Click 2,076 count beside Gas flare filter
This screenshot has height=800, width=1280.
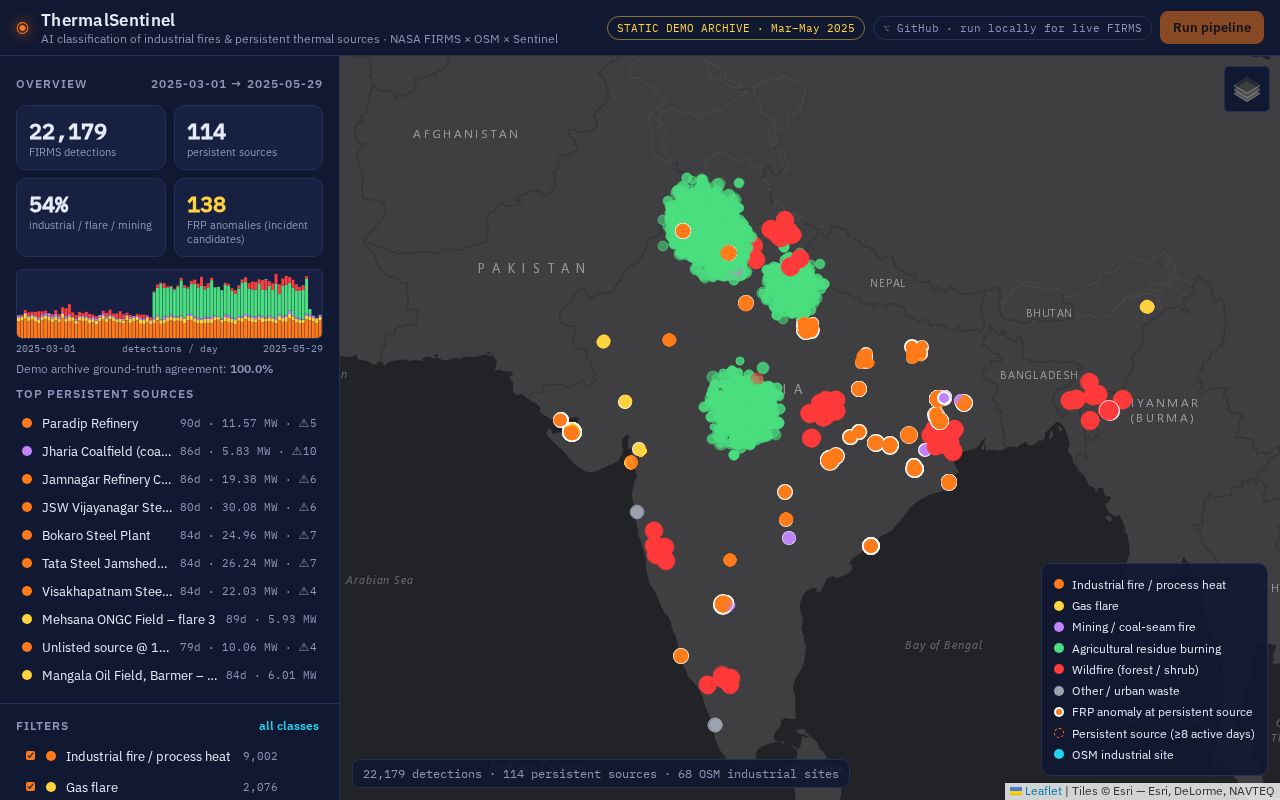pyautogui.click(x=260, y=788)
